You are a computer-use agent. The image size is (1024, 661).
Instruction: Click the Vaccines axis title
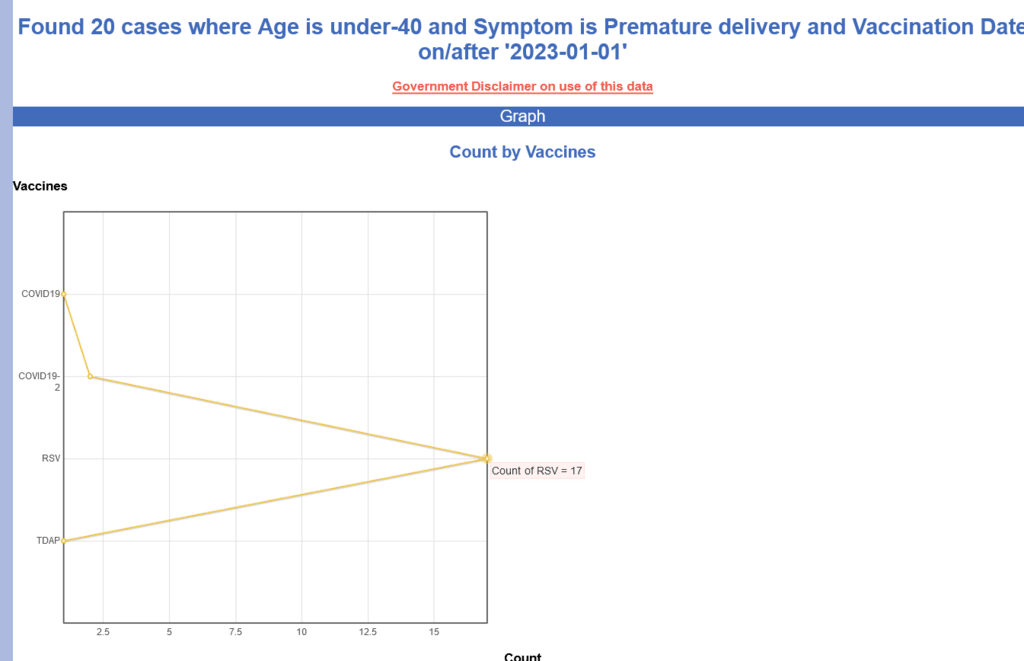[x=40, y=186]
